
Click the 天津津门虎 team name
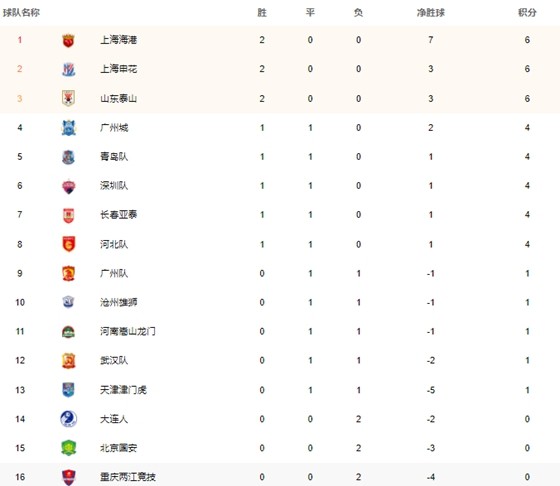pos(123,390)
